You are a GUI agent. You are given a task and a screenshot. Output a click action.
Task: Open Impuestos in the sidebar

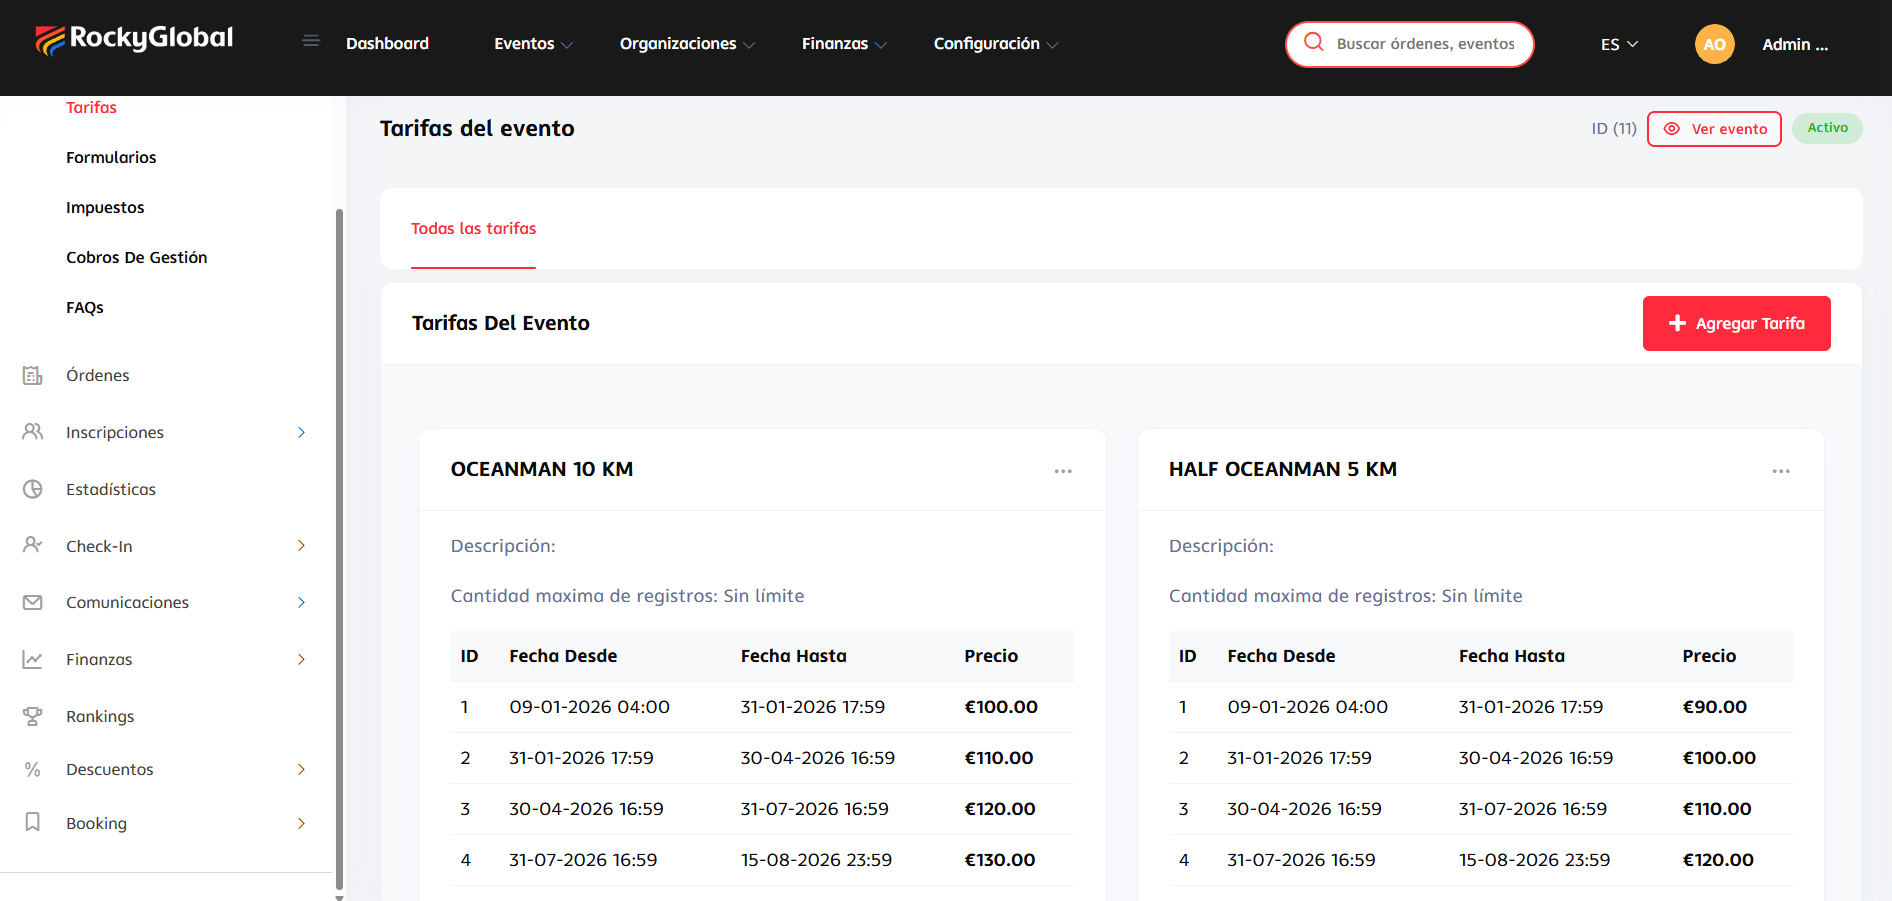(x=105, y=207)
